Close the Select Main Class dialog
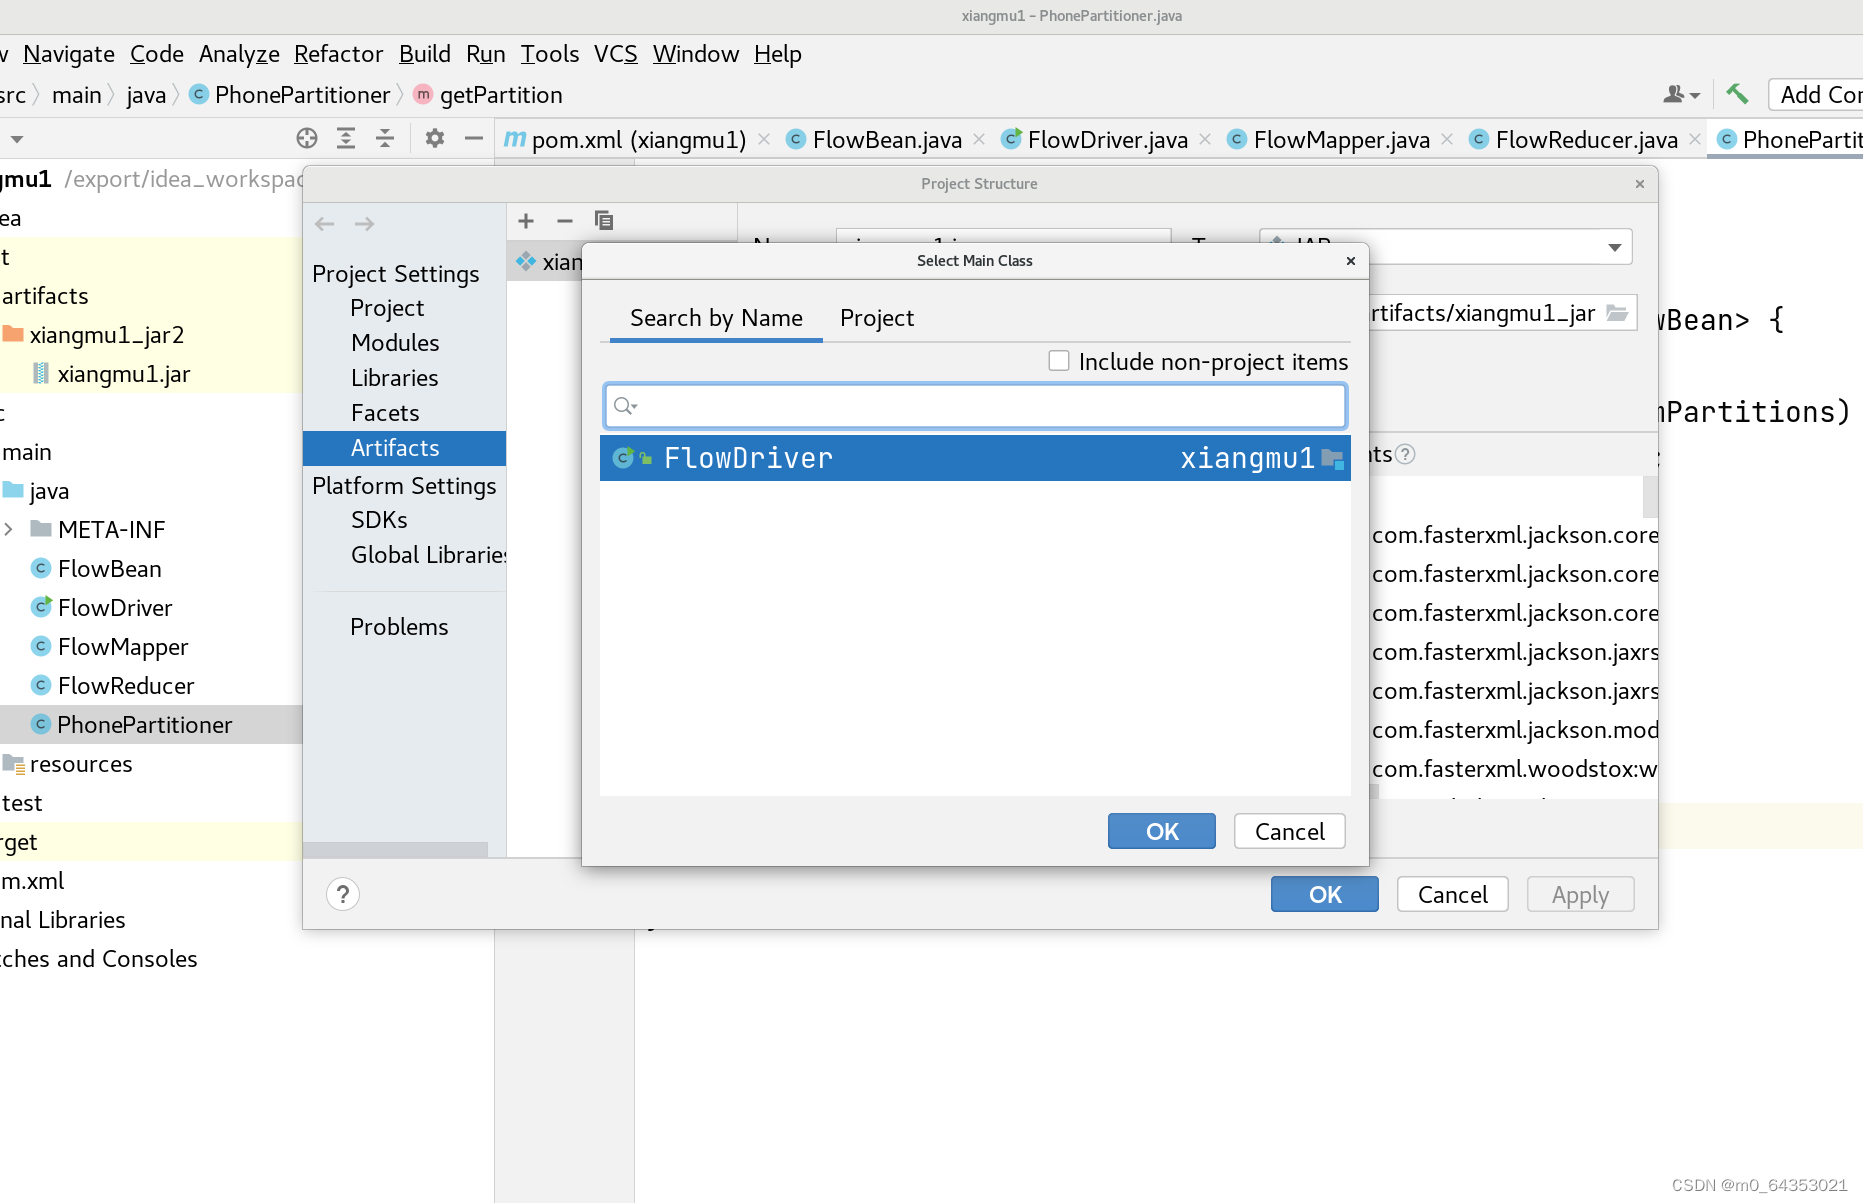Viewport: 1863px width, 1203px height. [x=1351, y=261]
